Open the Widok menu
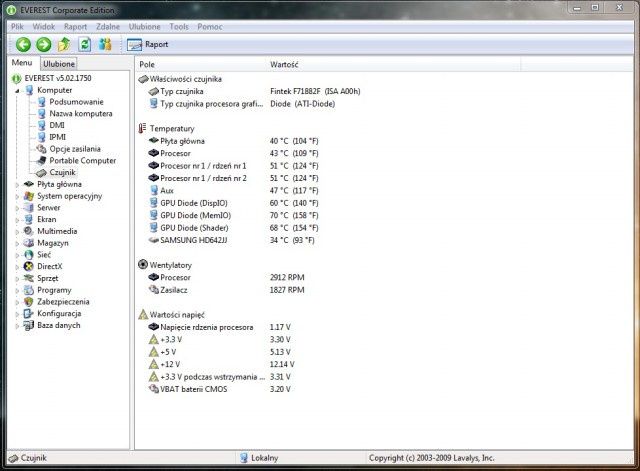This screenshot has width=640, height=471. [x=44, y=27]
